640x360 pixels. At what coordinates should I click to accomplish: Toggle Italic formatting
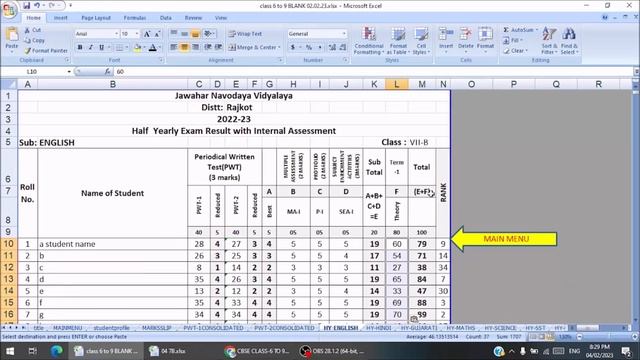pos(91,48)
